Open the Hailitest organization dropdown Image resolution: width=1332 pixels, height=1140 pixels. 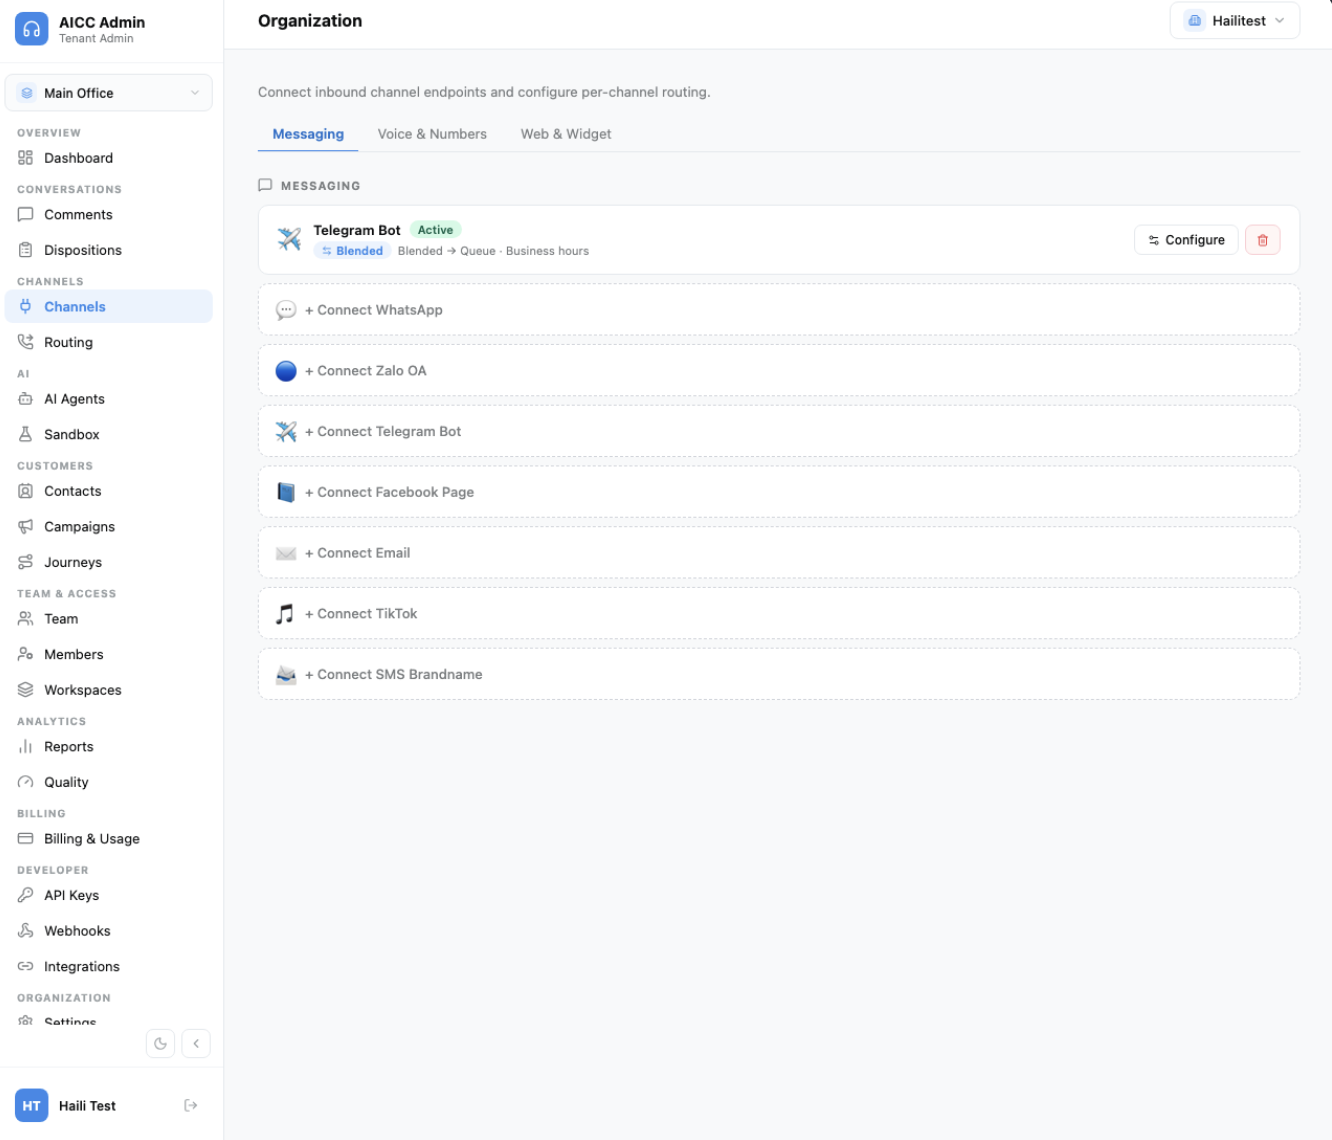click(x=1234, y=21)
